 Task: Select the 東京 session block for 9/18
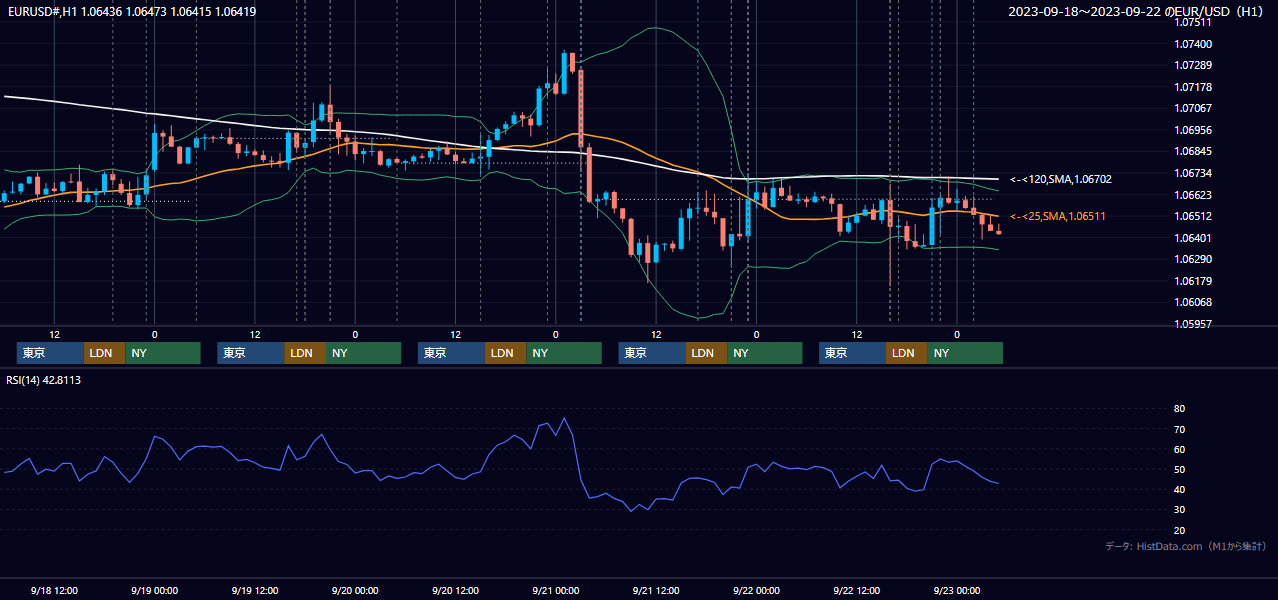click(50, 353)
